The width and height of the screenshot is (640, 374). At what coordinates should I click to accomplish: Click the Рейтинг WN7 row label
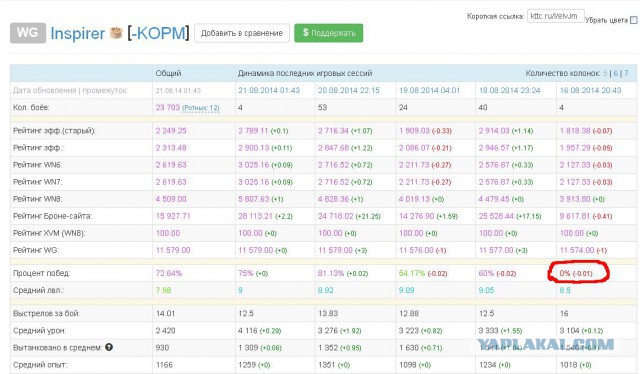[x=38, y=182]
